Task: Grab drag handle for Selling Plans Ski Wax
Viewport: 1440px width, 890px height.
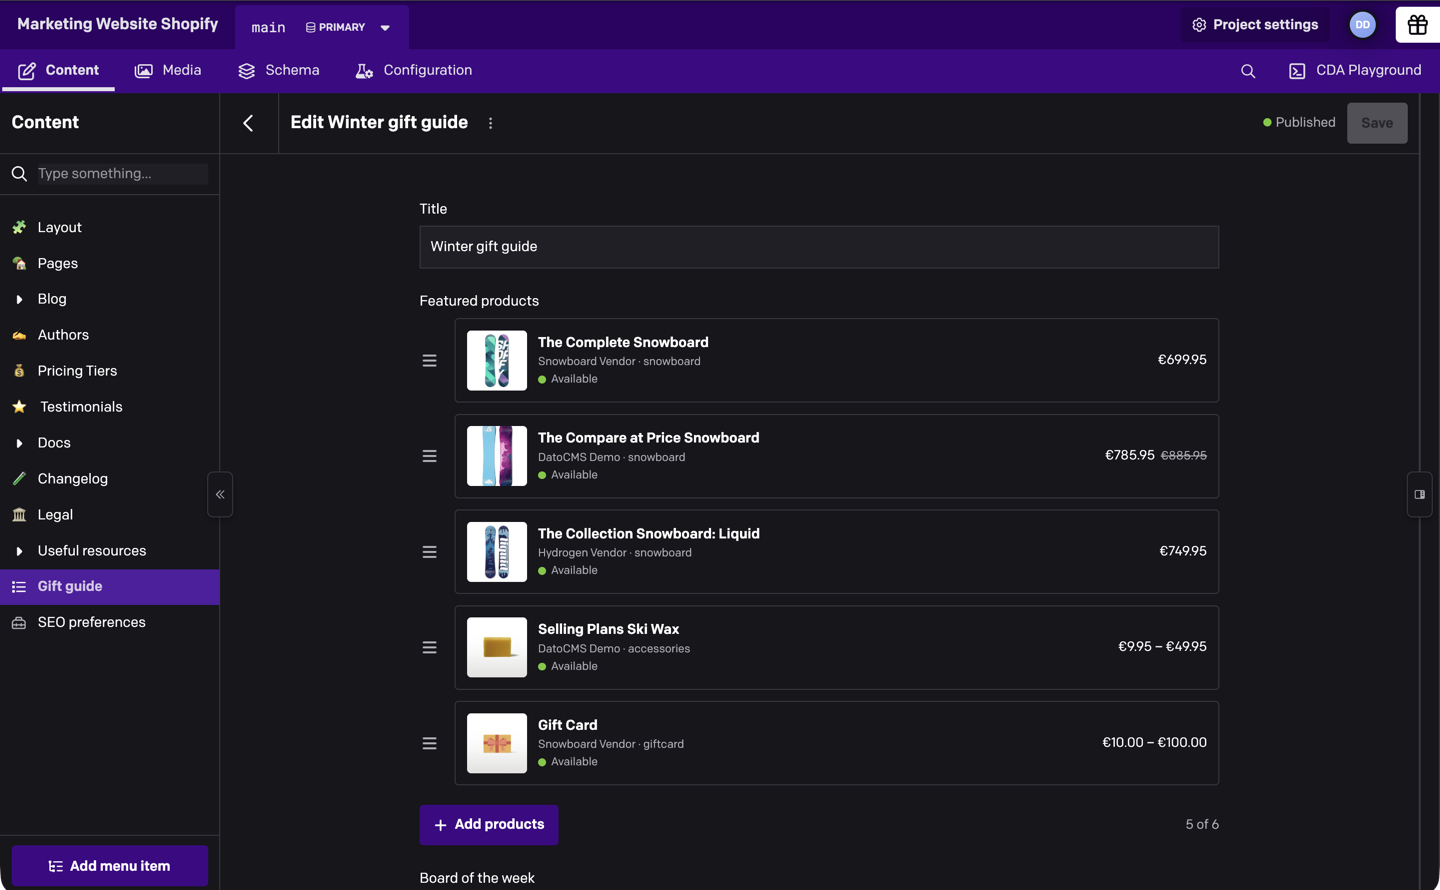Action: coord(429,648)
